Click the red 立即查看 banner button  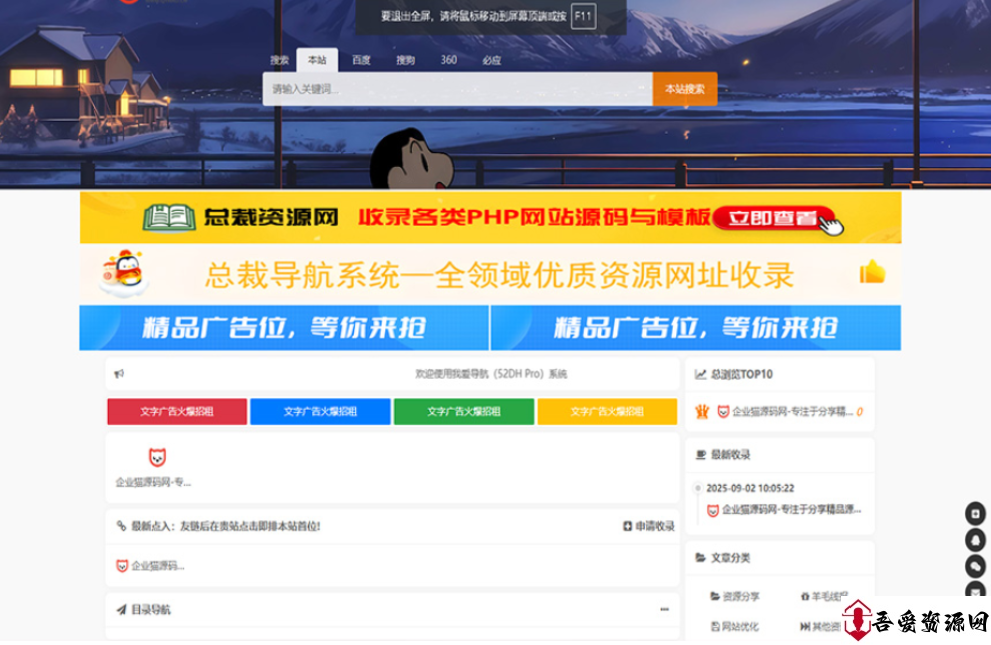pyautogui.click(x=774, y=219)
